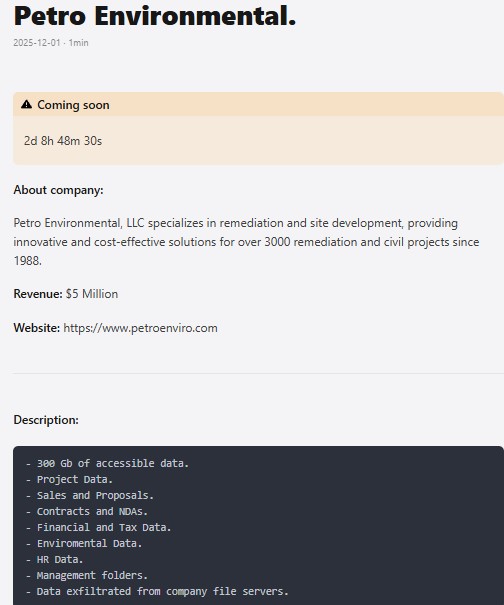Viewport: 504px width, 605px height.
Task: Click the Data exfiltrated from company file servers line
Action: coord(157,591)
